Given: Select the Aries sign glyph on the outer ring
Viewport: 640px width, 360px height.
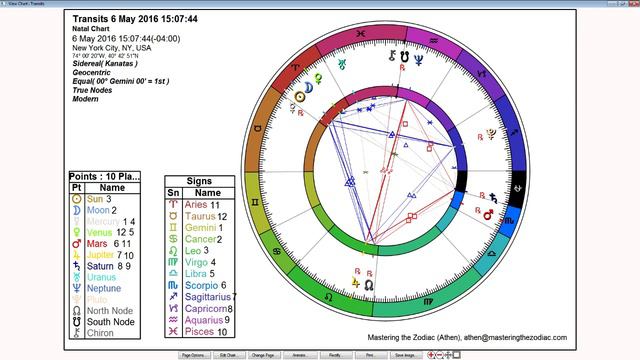Looking at the screenshot, I should coord(295,67).
